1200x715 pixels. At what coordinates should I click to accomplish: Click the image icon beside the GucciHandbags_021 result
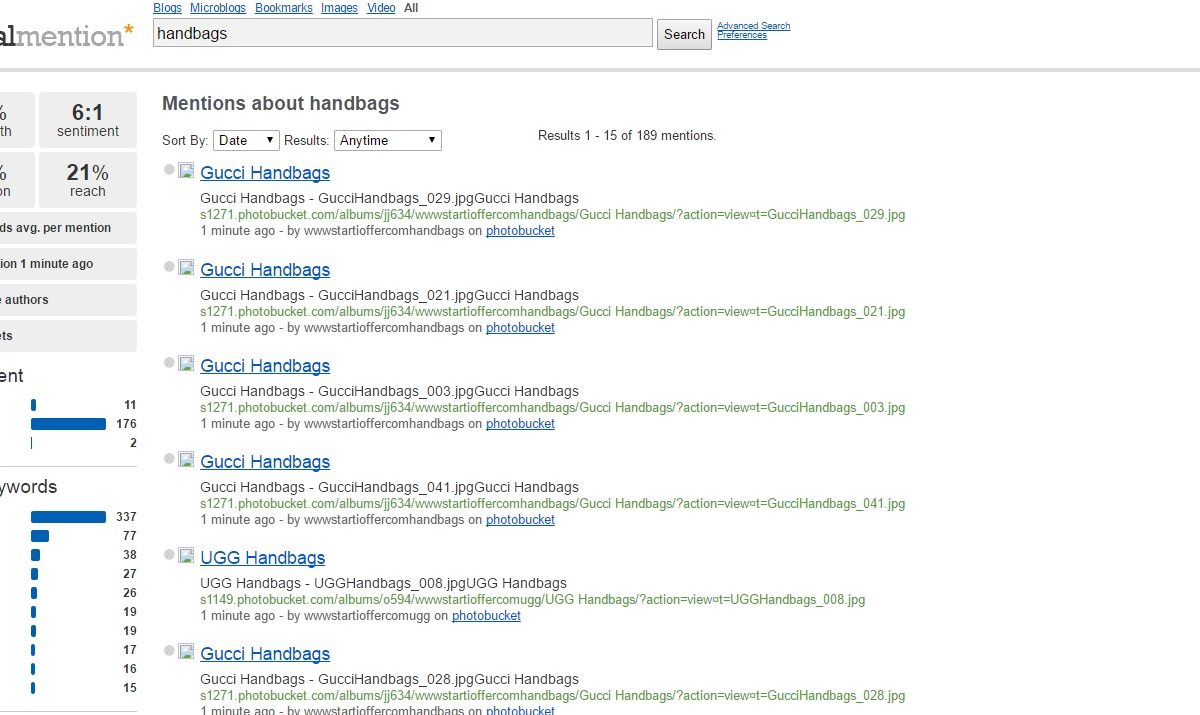pos(186,268)
